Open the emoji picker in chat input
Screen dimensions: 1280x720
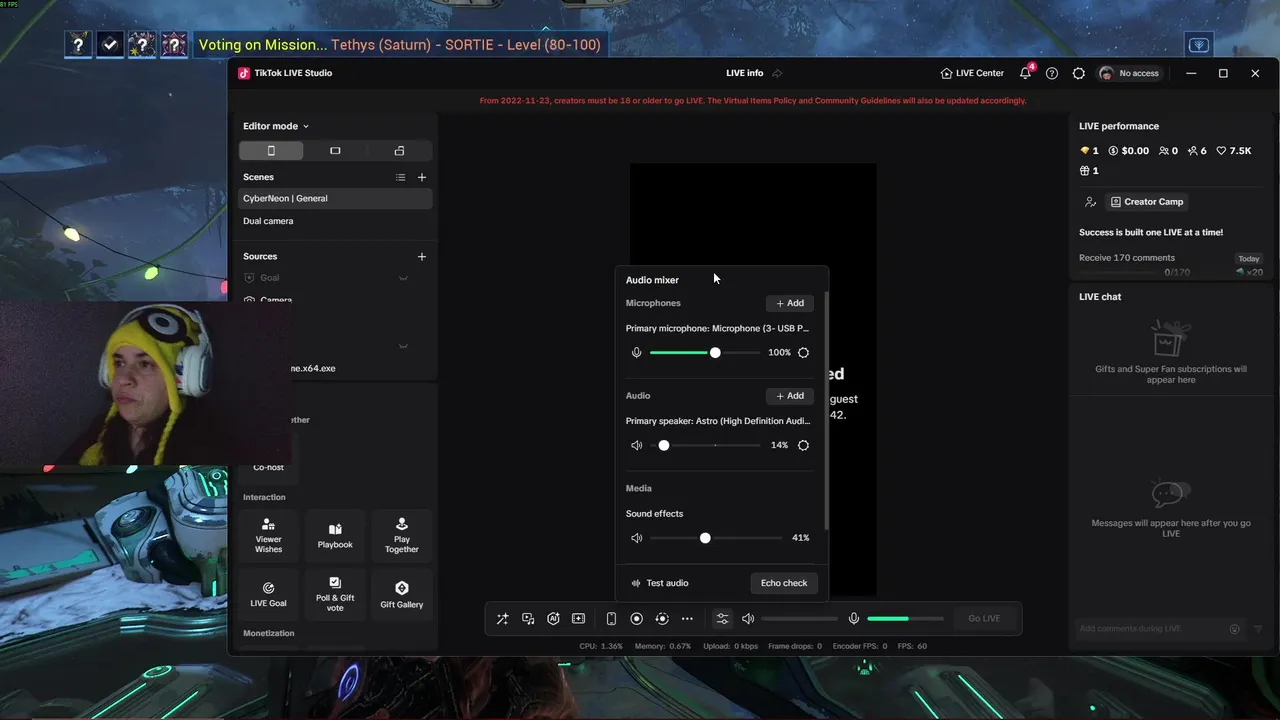click(x=1235, y=629)
